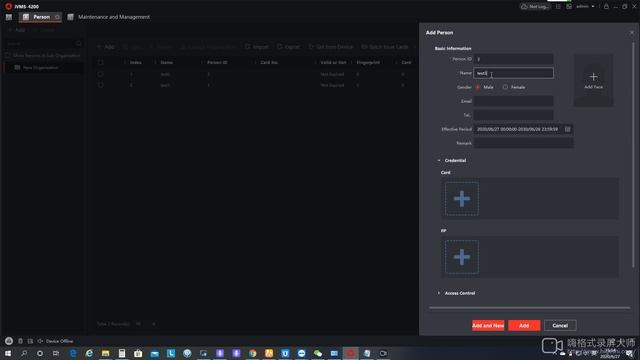Click the Cancel button
This screenshot has height=360, width=640.
coord(560,325)
